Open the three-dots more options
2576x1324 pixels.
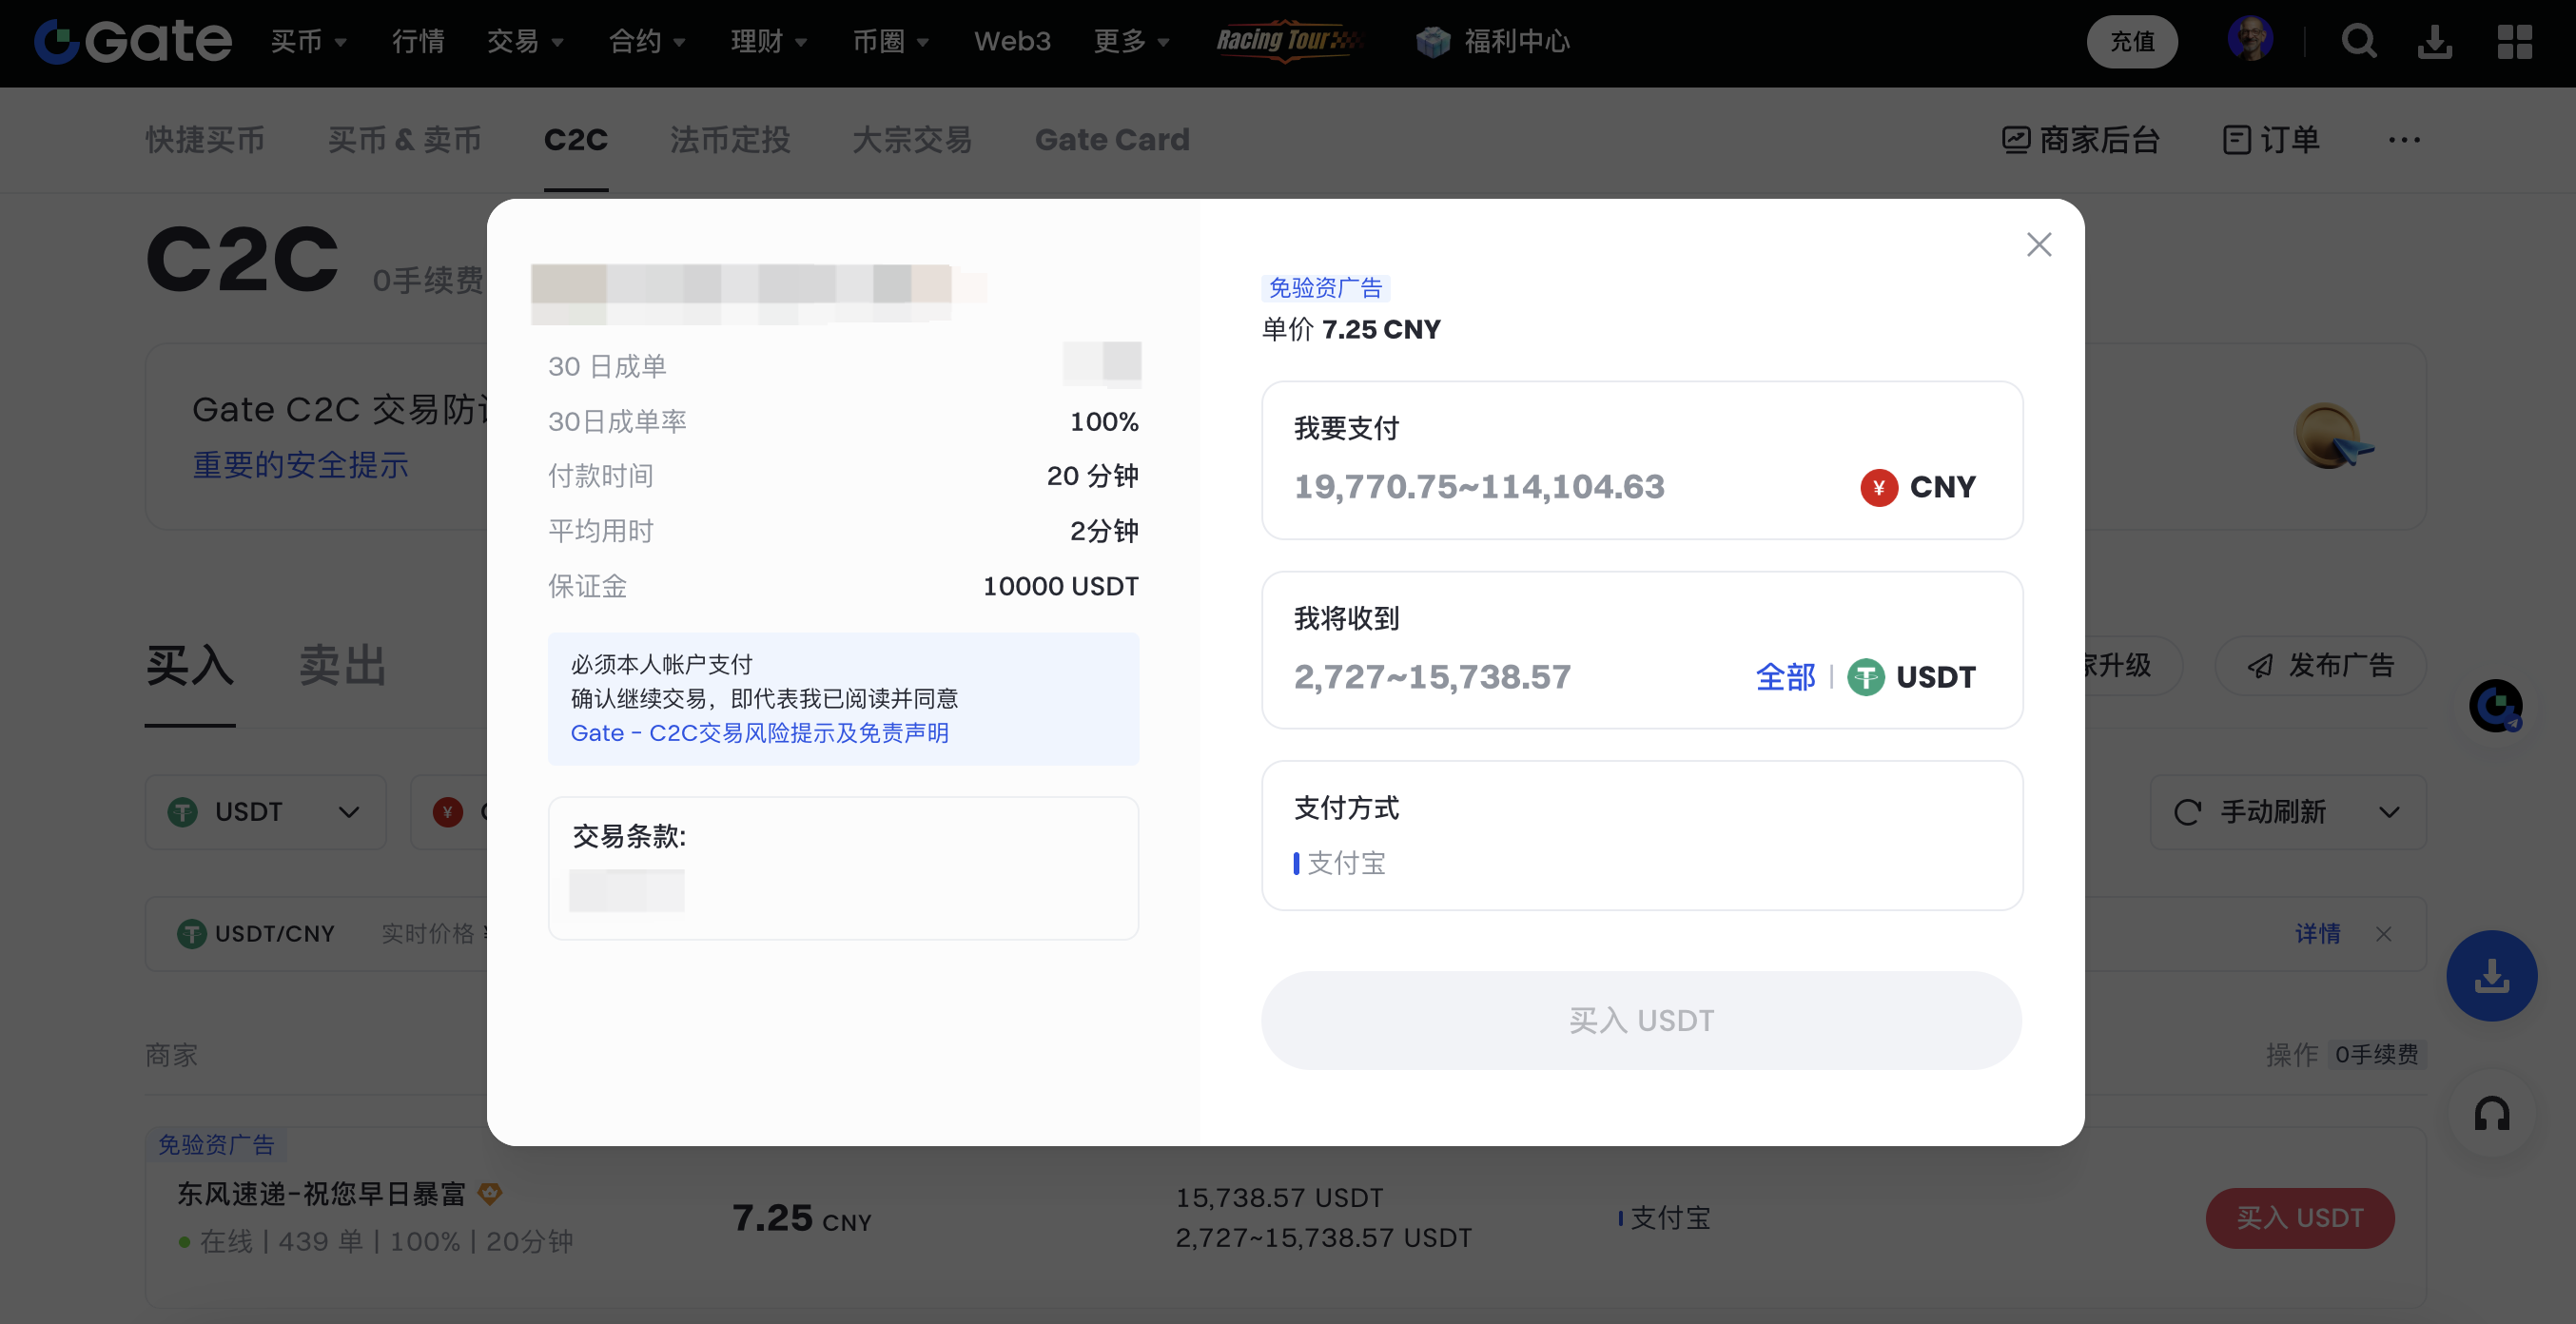click(2404, 140)
